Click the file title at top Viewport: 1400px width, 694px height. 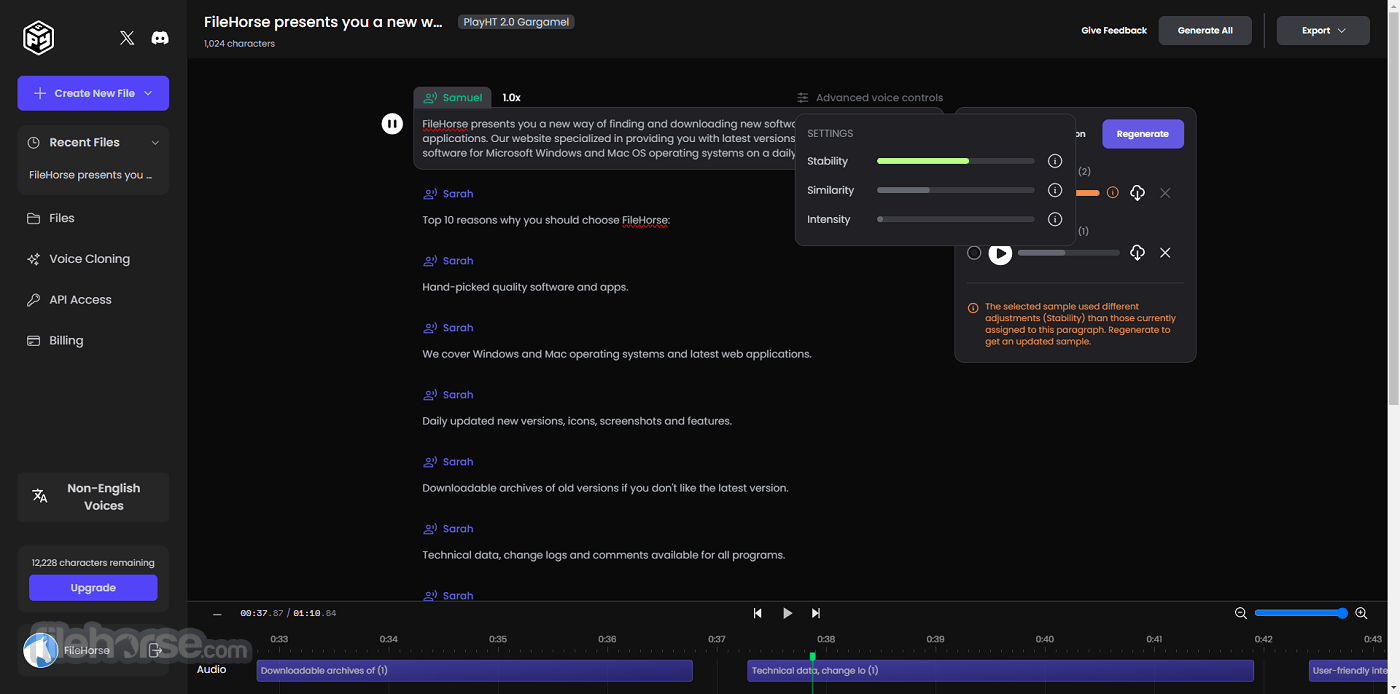323,22
